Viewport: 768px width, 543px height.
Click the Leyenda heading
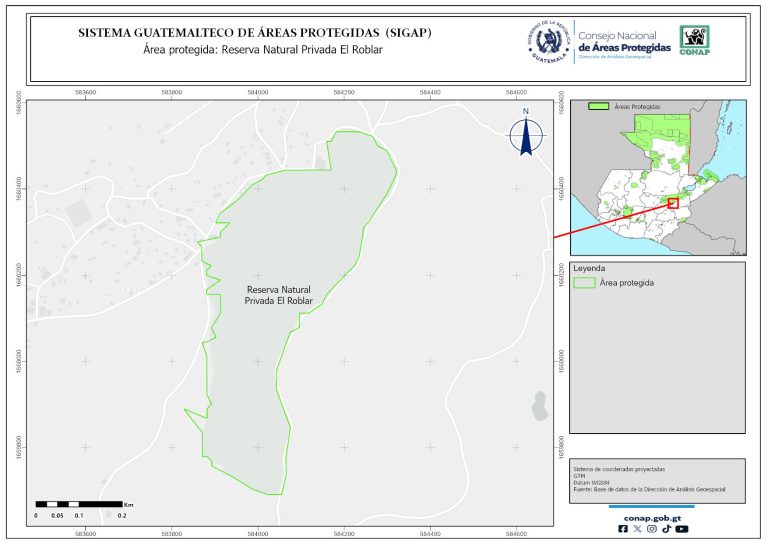[589, 268]
